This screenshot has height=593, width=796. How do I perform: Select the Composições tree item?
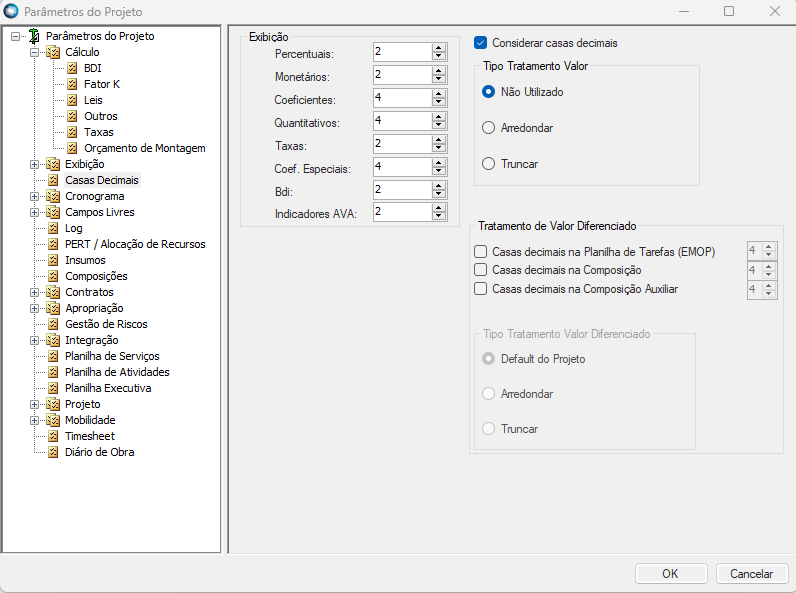96,276
